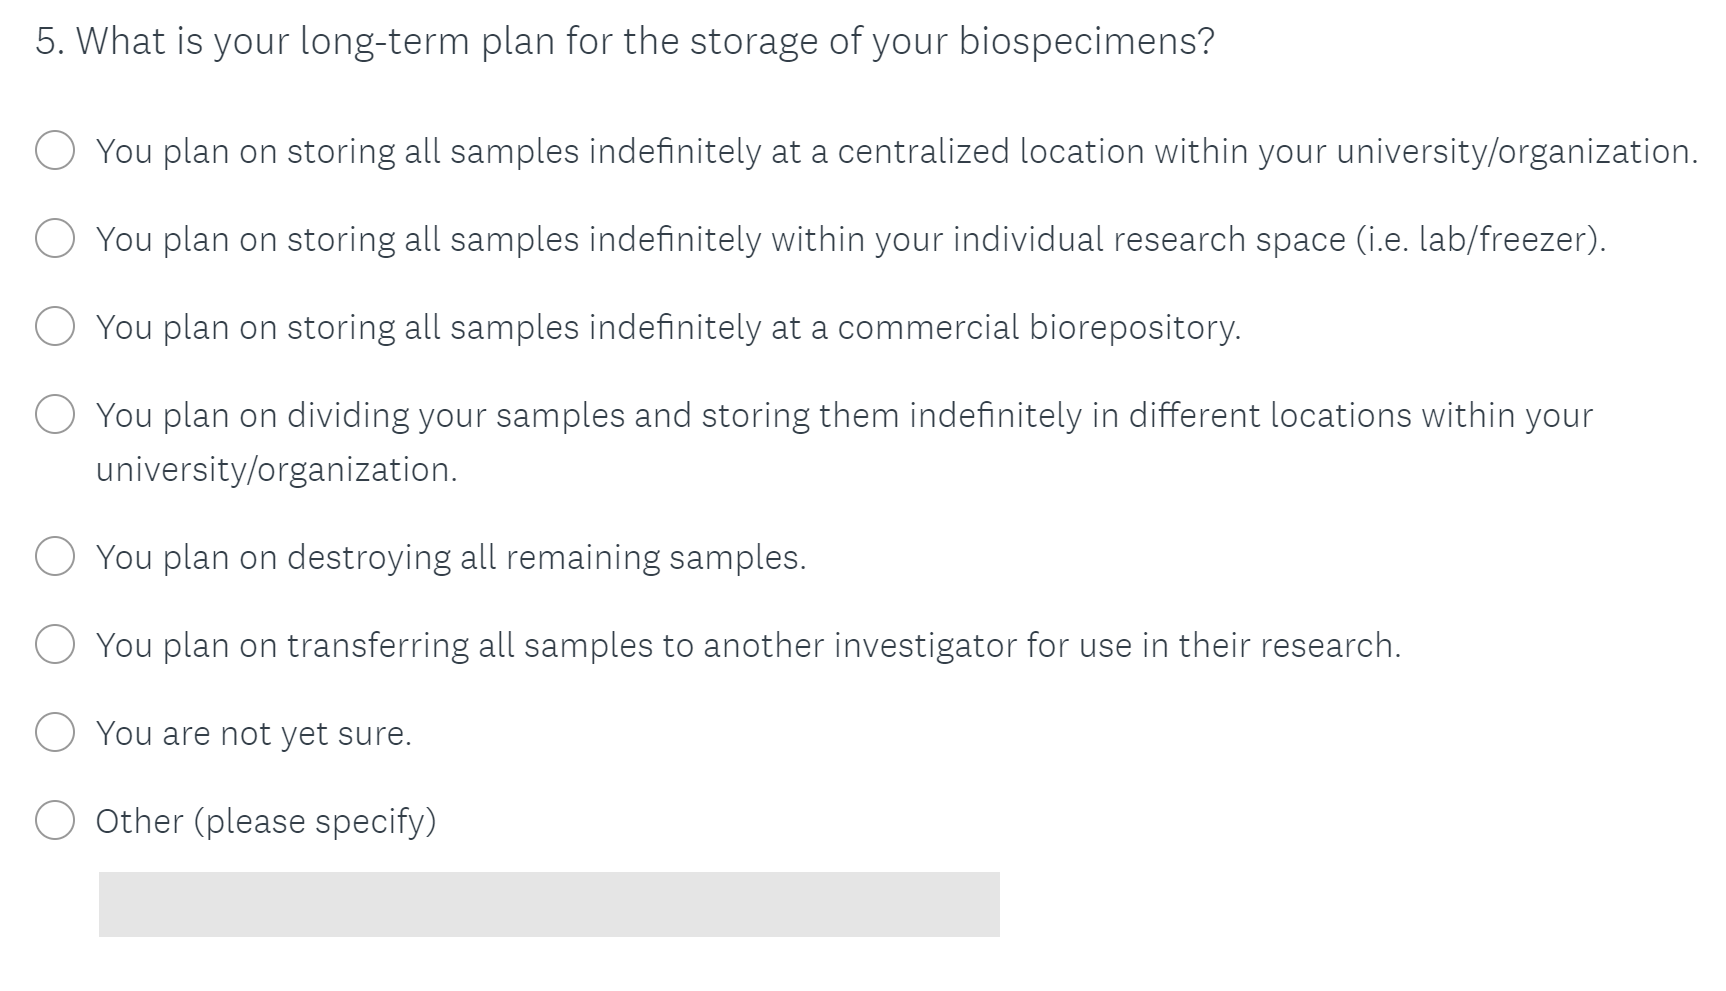
Task: Click the 'centralized location within your university' label text
Action: pyautogui.click(x=896, y=152)
